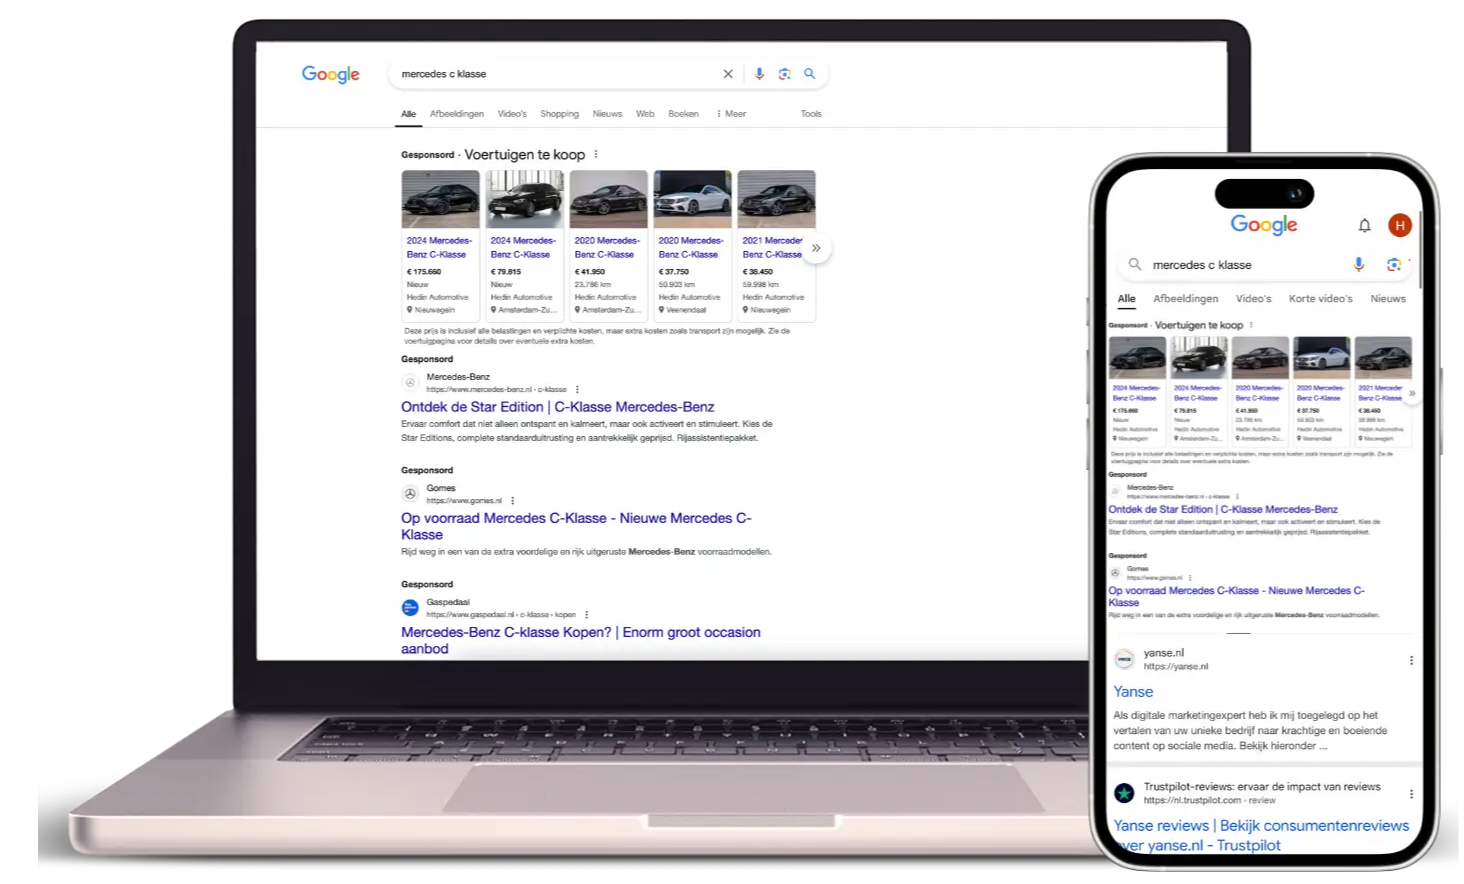
Task: Tap the Google logo on the phone
Action: click(x=1264, y=225)
